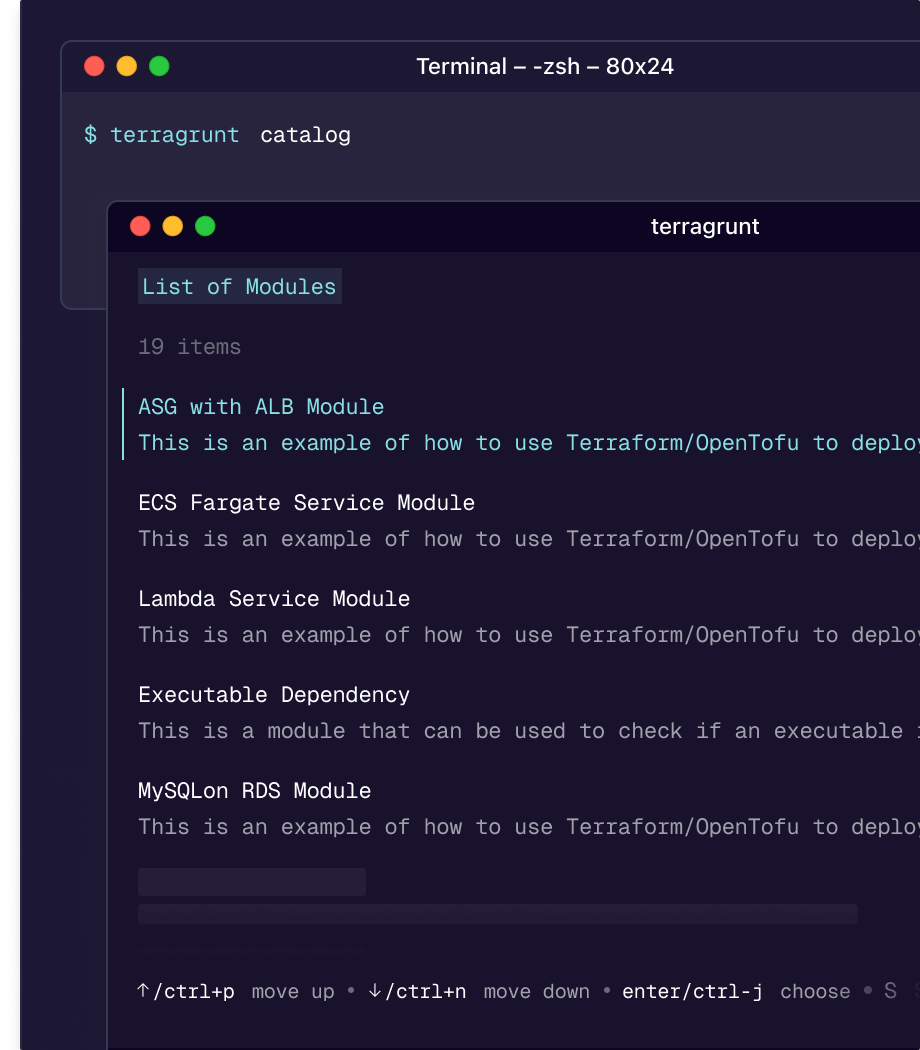Minimize the terragrunt window with yellow button
920x1050 pixels.
coord(173,226)
